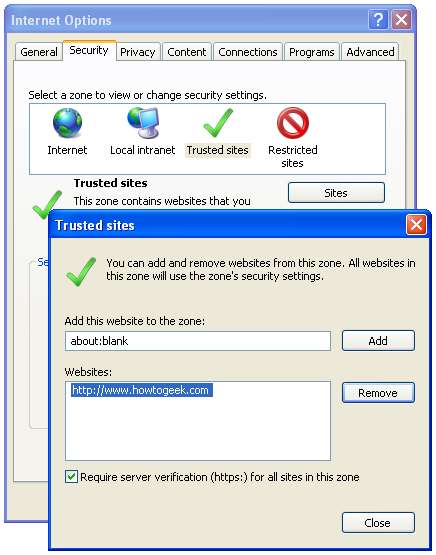Select the Trusted sites green checkmark zone
The height and width of the screenshot is (555, 436).
pyautogui.click(x=218, y=123)
